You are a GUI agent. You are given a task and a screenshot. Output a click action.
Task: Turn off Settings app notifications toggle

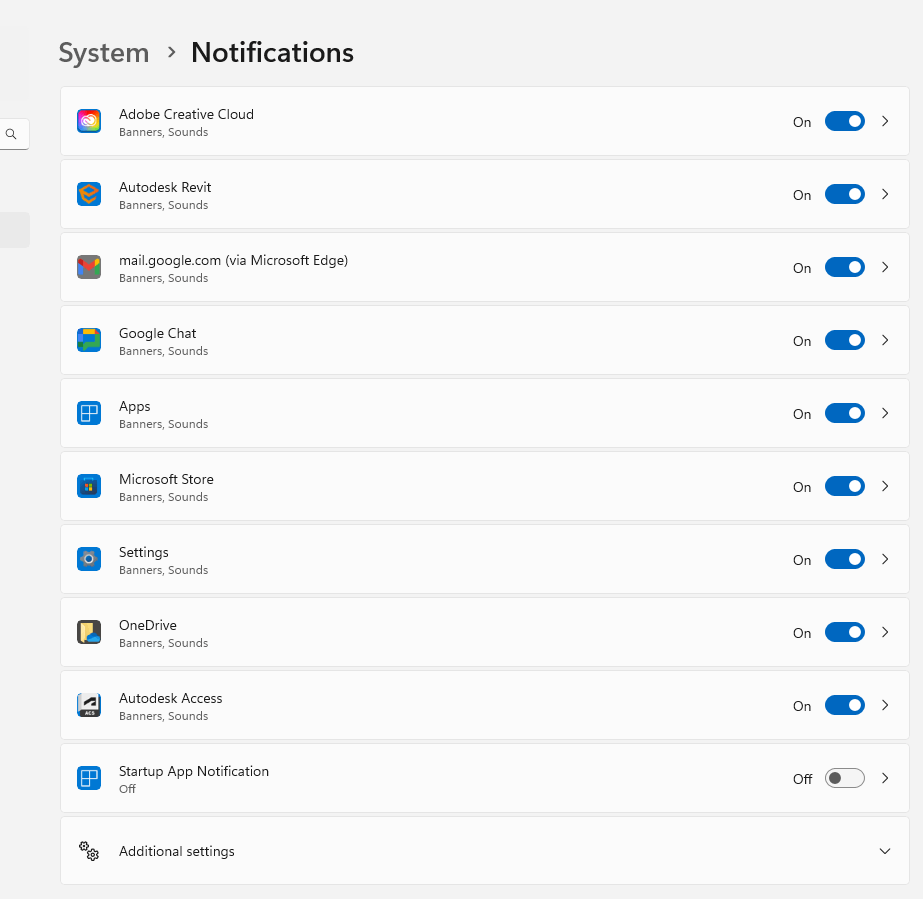845,559
